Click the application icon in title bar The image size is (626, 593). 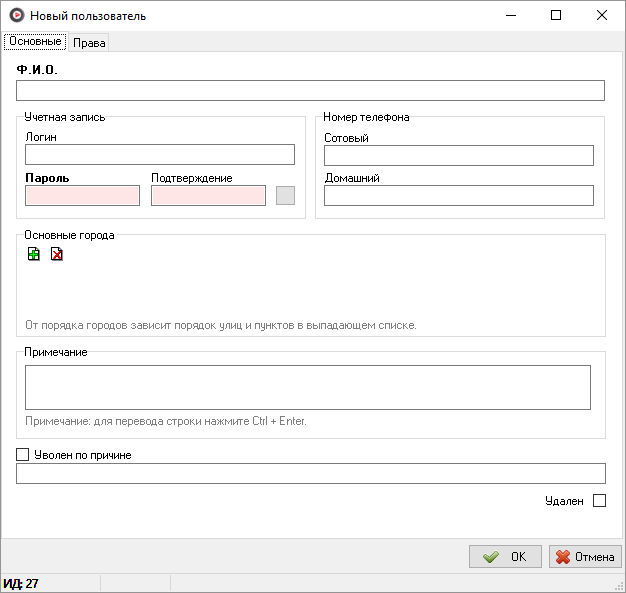tap(16, 16)
